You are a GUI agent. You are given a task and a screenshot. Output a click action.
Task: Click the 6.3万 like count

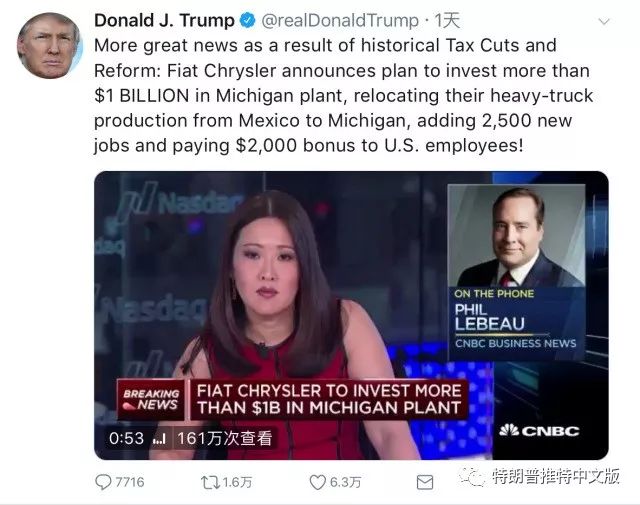(x=345, y=483)
